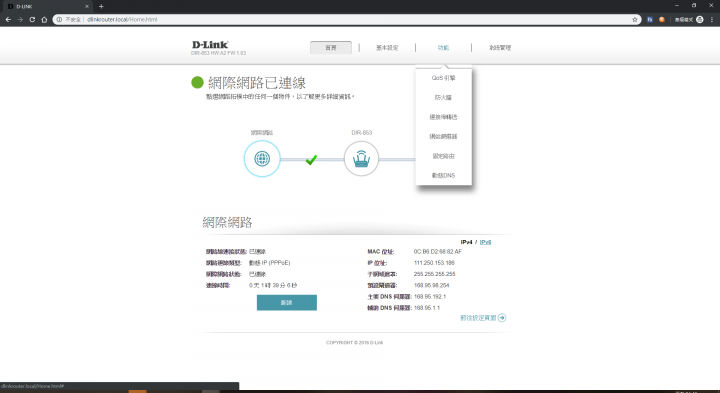This screenshot has width=720, height=393.
Task: Click the D-Link logo
Action: pos(210,45)
